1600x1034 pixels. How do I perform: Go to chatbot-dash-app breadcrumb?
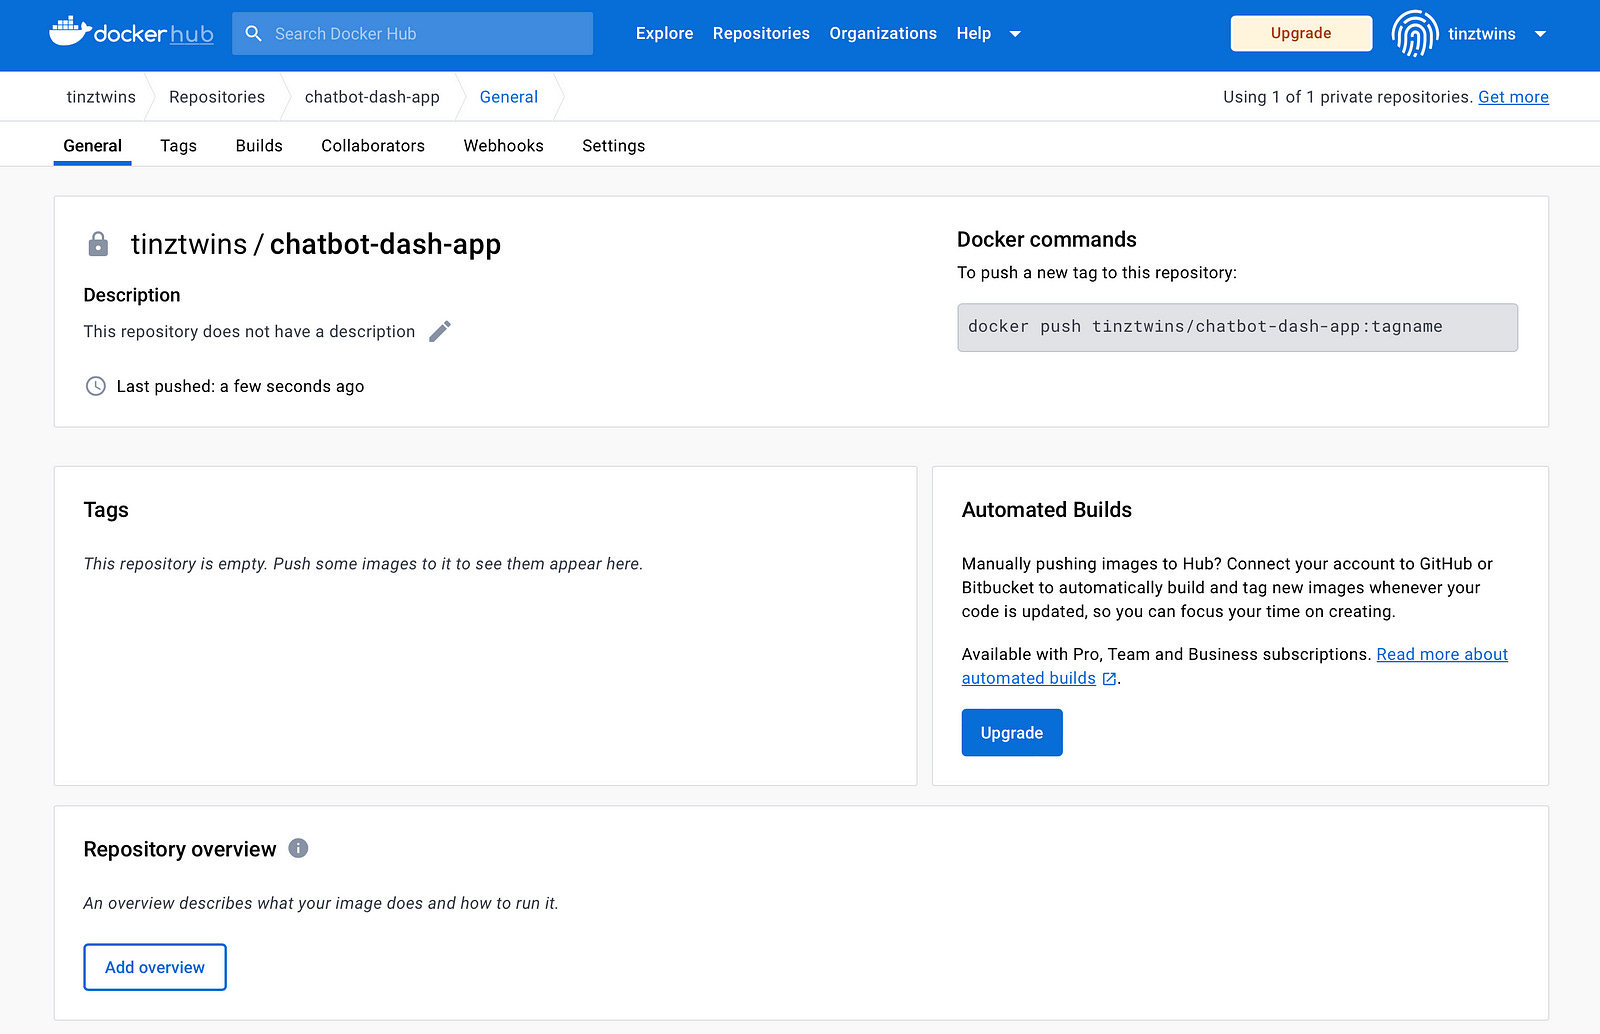[372, 97]
